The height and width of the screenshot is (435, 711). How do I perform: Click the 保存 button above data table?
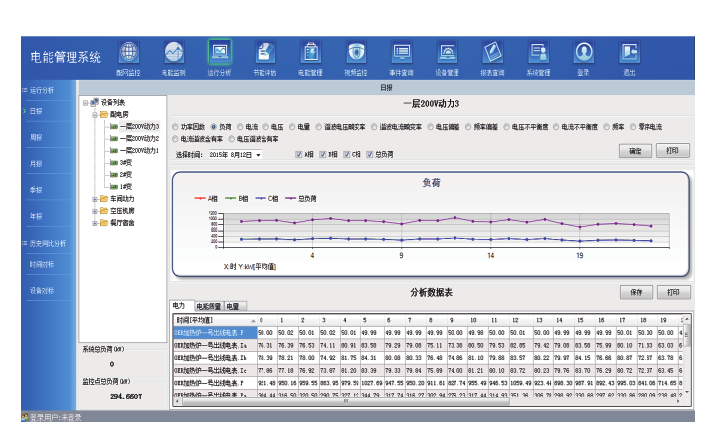coord(634,292)
